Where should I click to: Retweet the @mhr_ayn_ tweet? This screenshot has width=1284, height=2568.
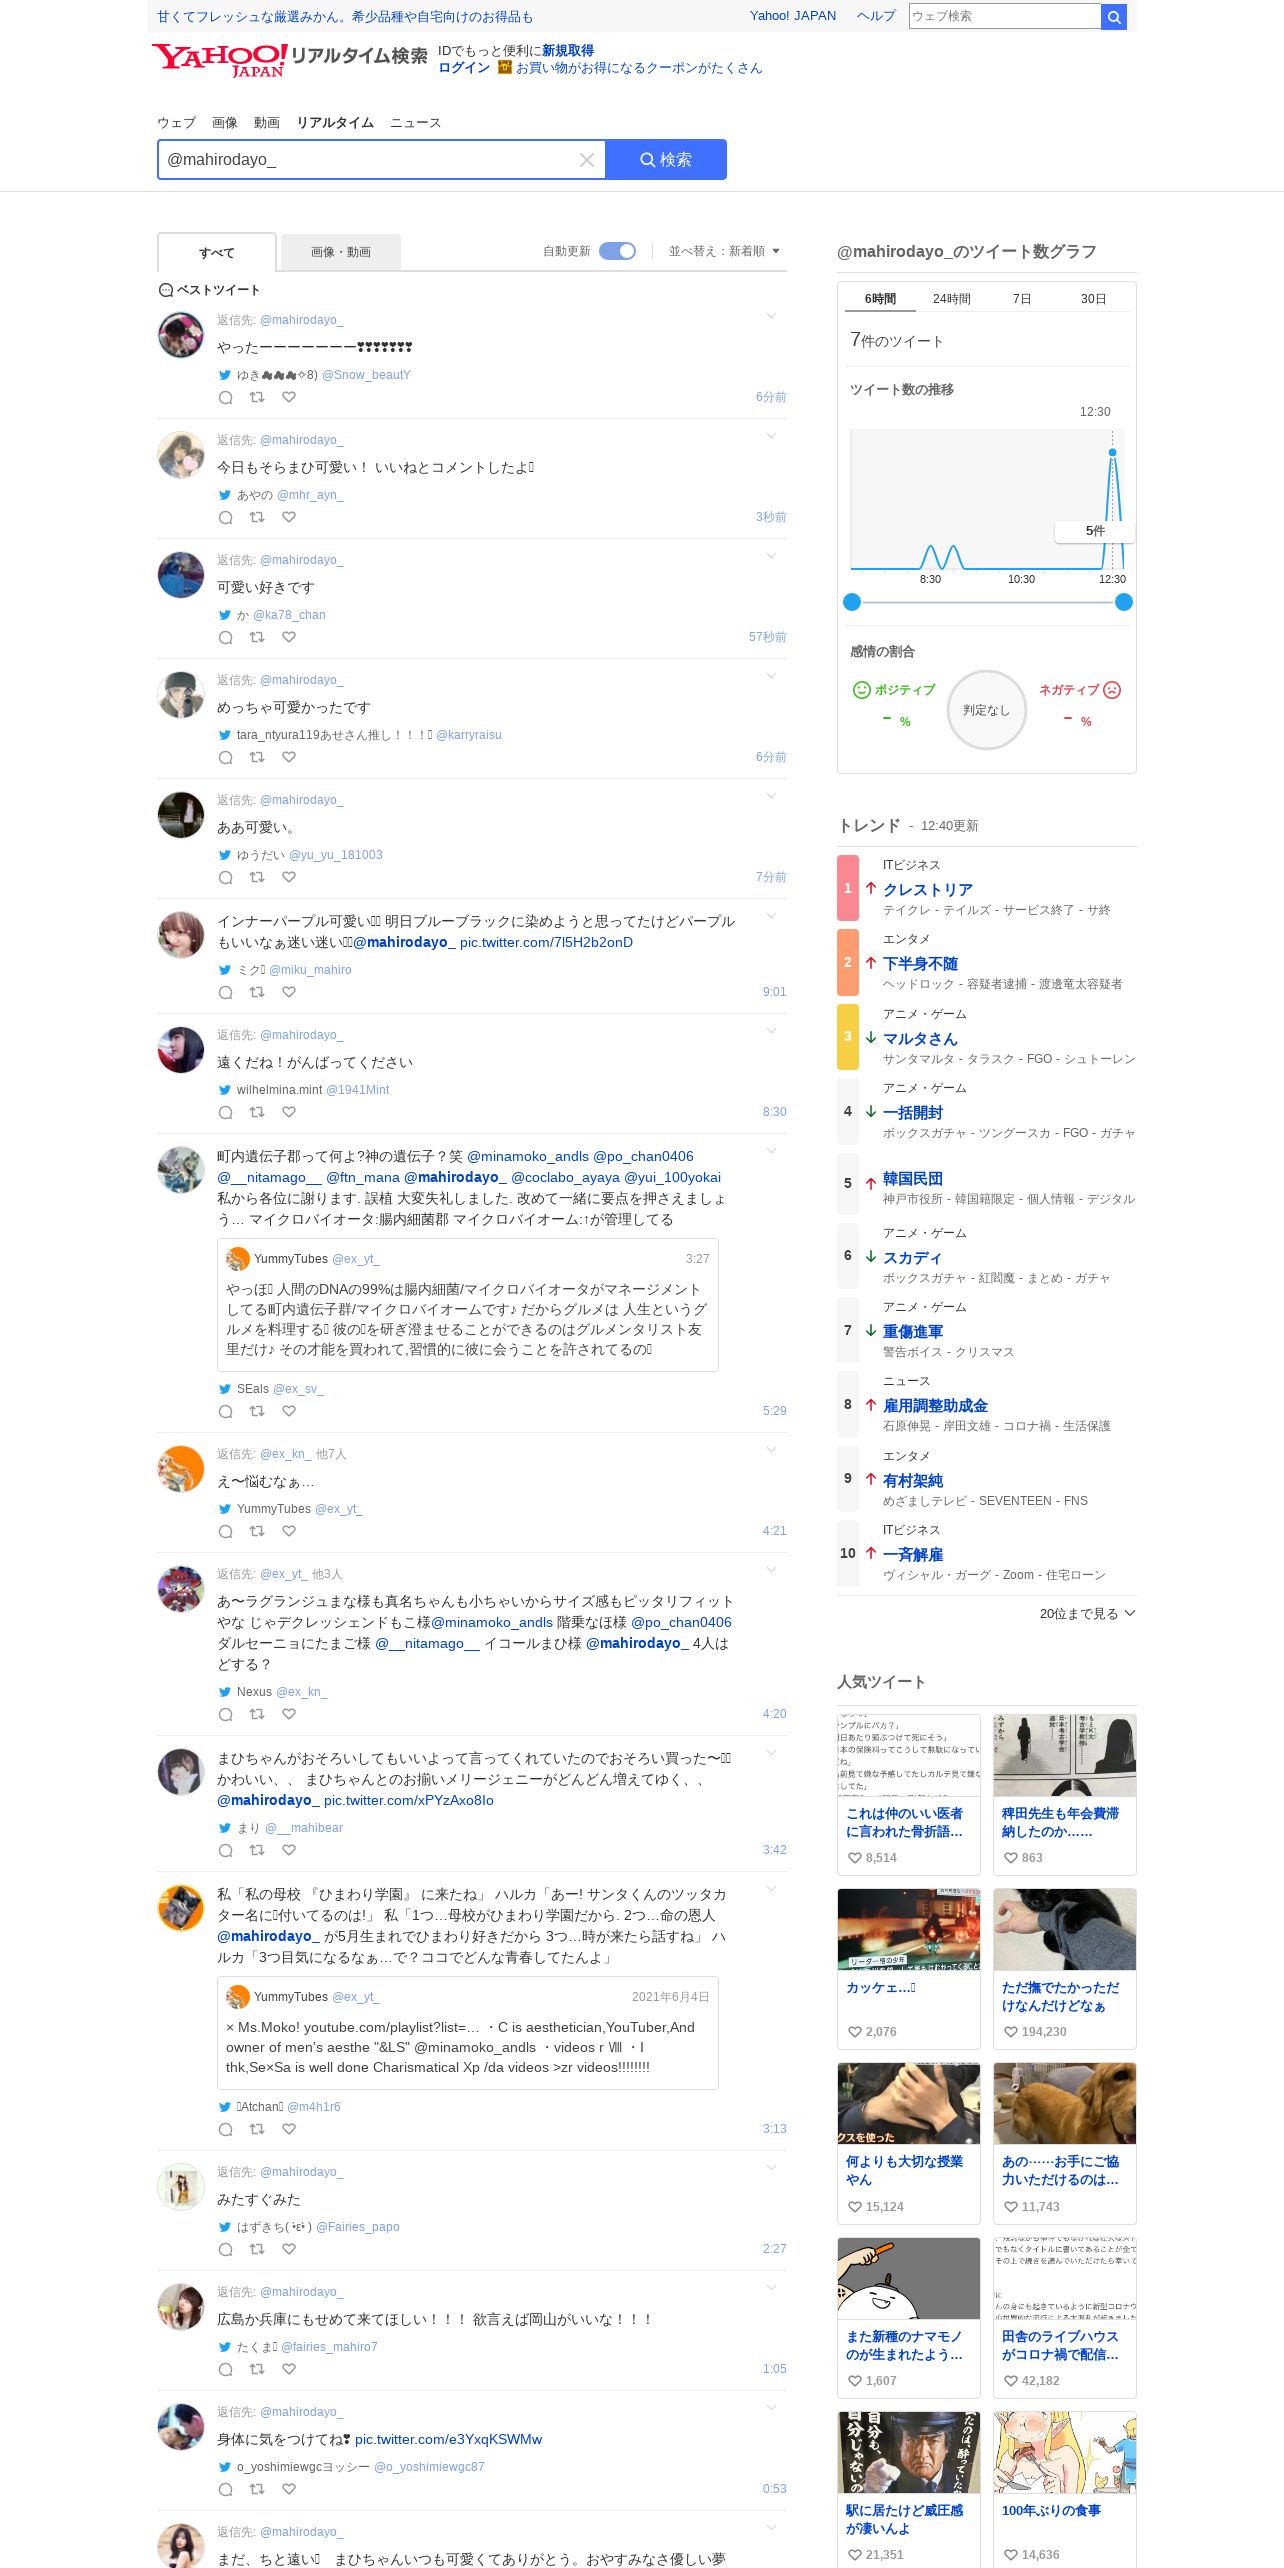[x=257, y=517]
